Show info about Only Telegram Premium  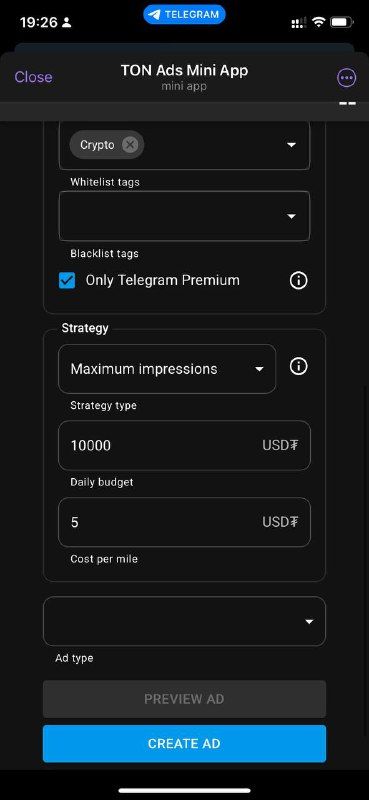[x=299, y=280]
